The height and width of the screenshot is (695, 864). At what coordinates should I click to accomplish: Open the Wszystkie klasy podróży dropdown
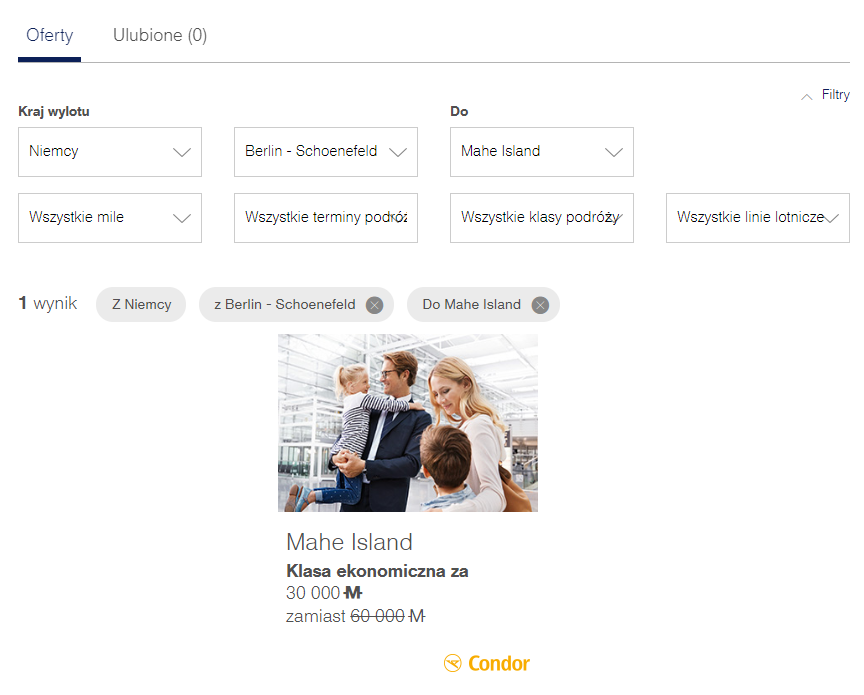pos(542,218)
